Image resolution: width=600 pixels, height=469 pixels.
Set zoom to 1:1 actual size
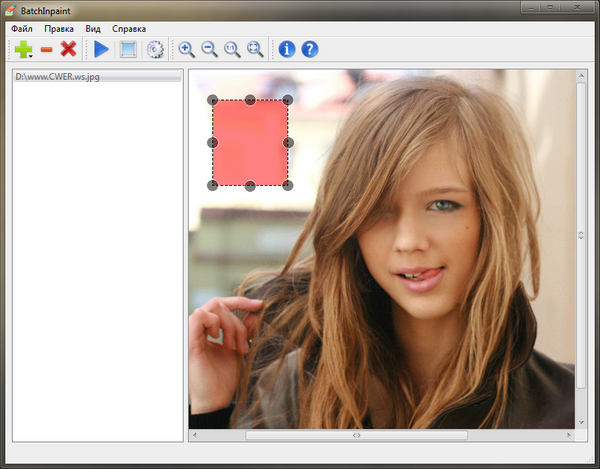[232, 49]
